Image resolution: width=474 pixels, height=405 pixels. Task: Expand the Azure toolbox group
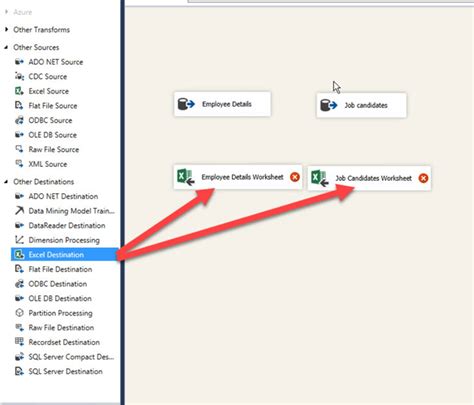point(6,12)
